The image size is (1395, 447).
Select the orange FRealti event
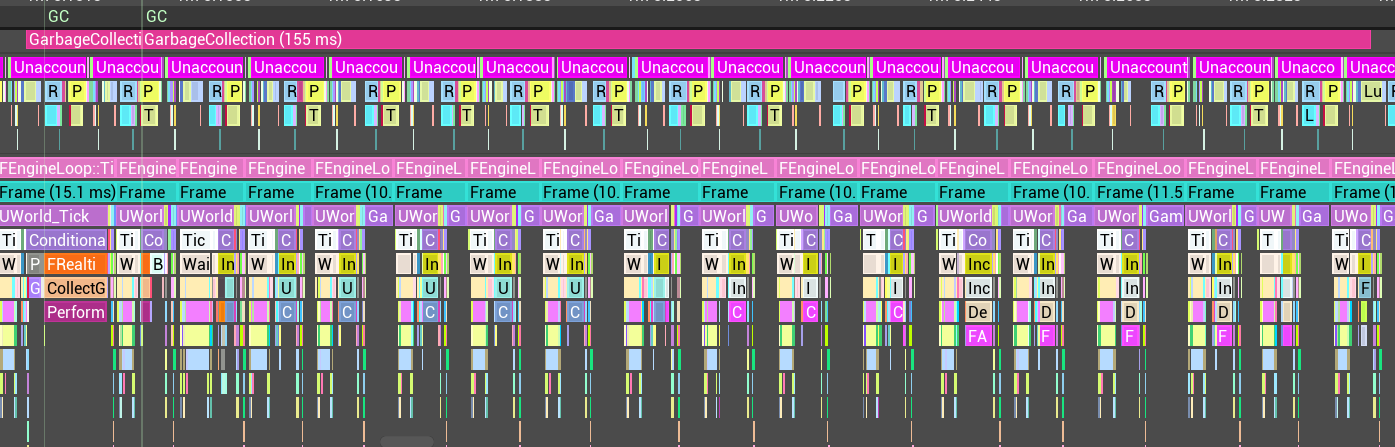pos(75,264)
